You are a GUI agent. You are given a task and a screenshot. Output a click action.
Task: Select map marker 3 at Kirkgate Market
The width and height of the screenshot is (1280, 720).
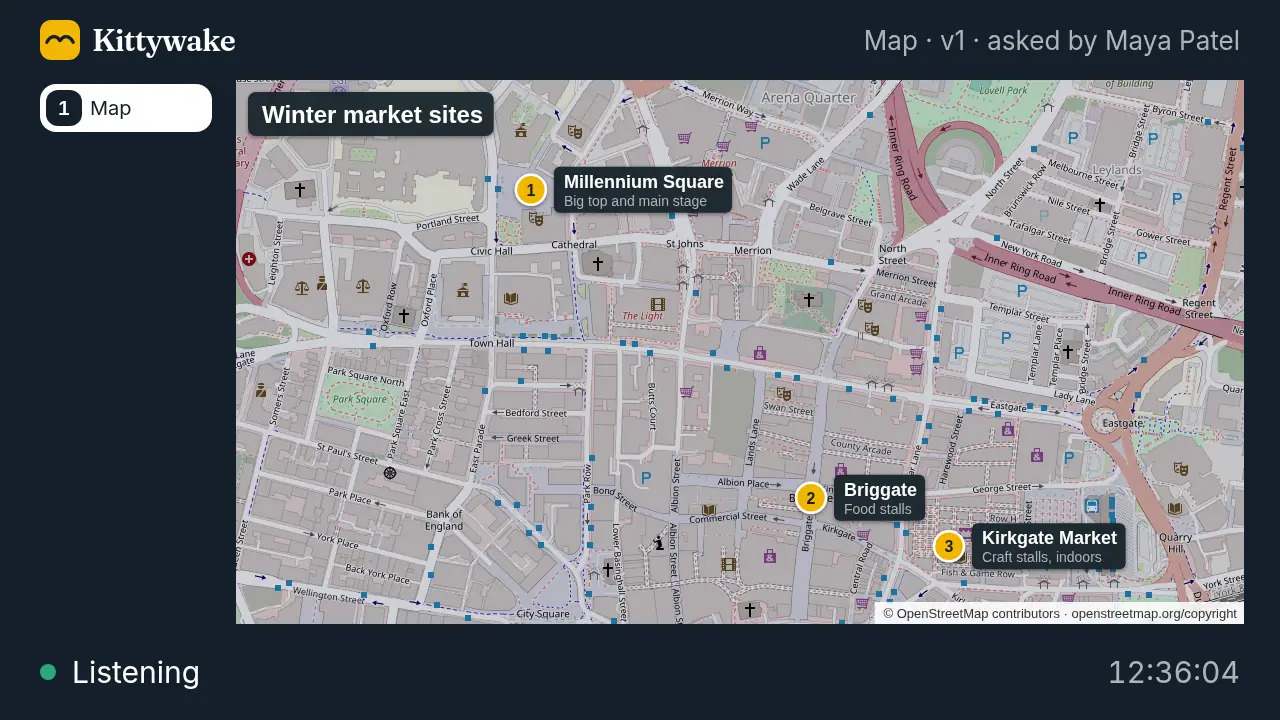click(949, 547)
